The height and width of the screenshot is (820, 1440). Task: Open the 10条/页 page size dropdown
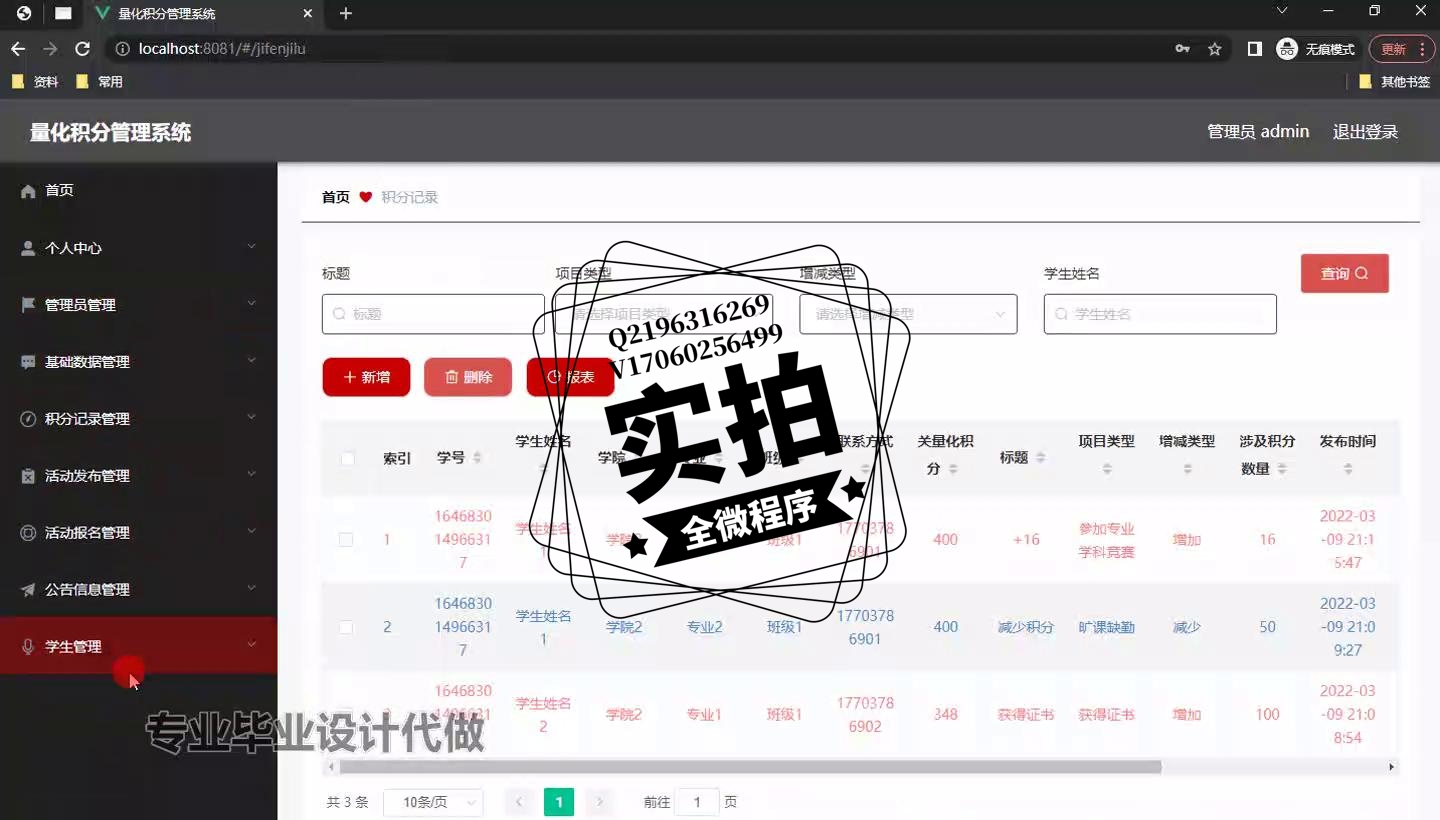433,802
